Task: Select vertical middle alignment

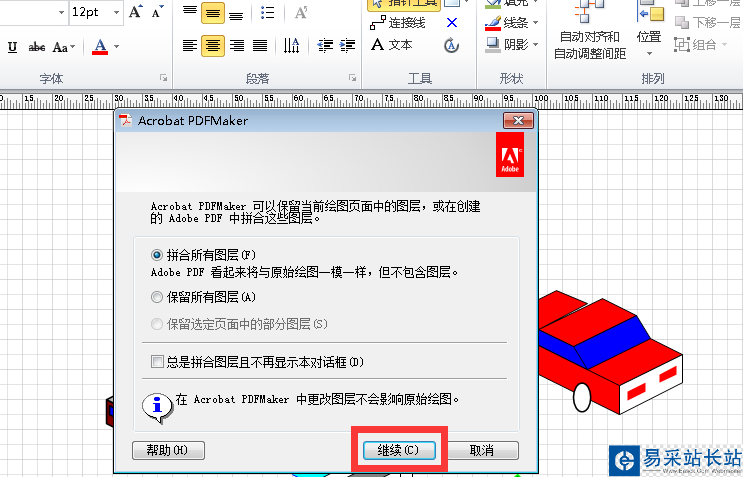Action: tap(213, 12)
